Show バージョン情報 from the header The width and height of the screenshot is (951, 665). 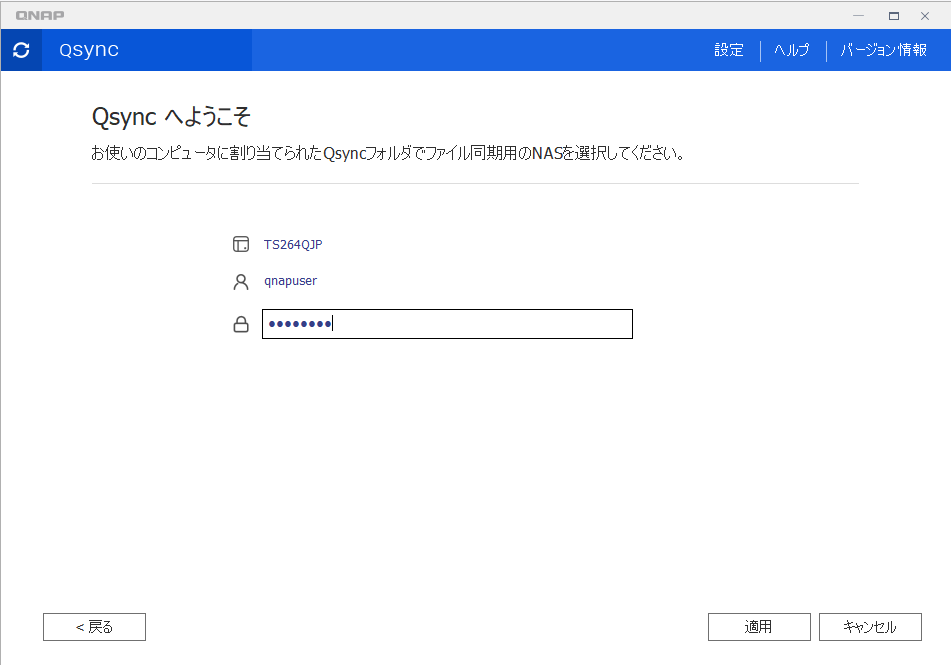click(x=883, y=50)
